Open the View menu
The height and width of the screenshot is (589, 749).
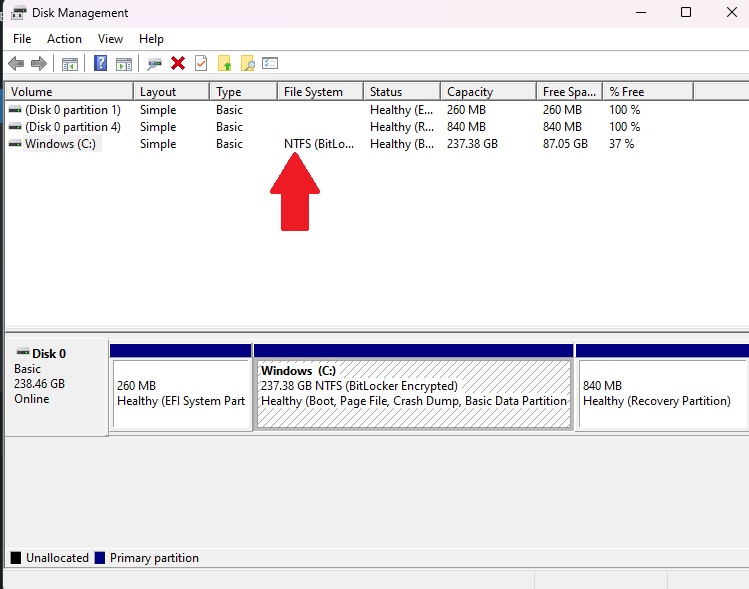110,39
